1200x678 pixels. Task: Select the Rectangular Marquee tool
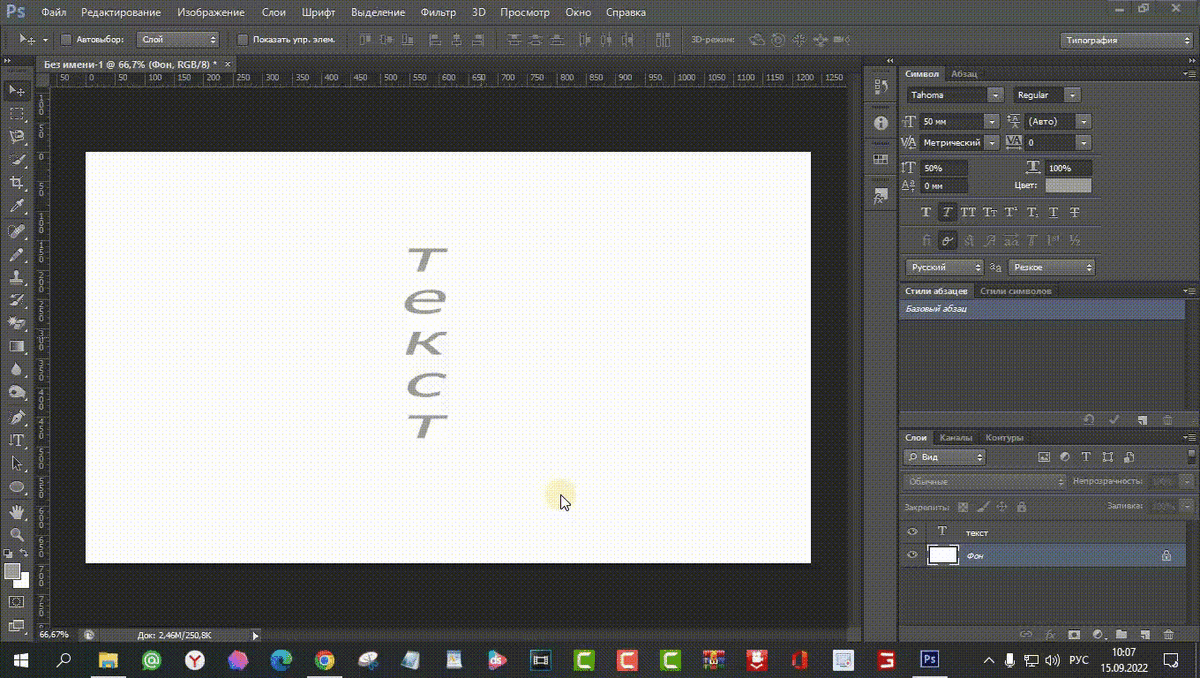[17, 114]
